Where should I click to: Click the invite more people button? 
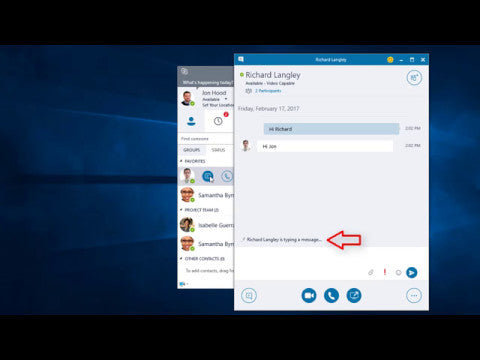pos(414,78)
